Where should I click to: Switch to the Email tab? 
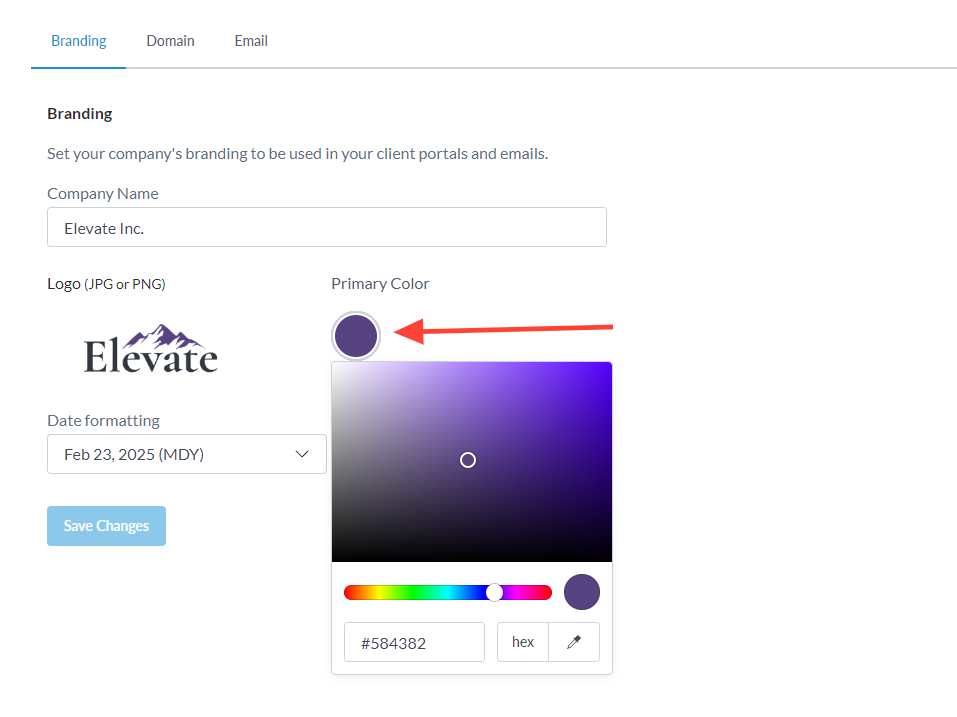point(250,40)
